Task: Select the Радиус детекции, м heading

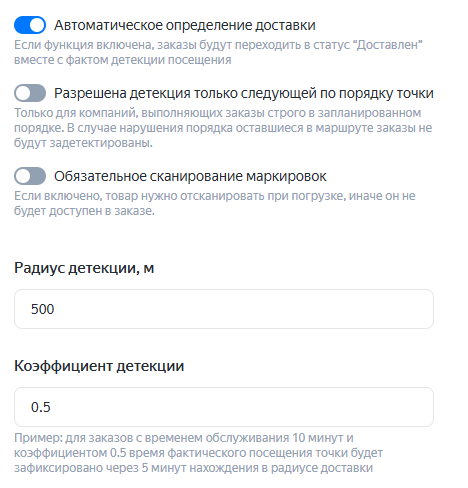Action: (x=84, y=268)
